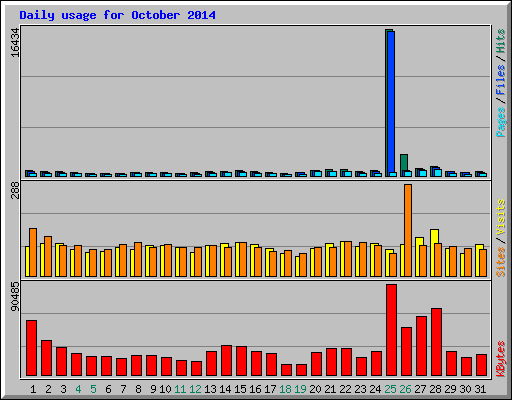Click the 288 axis value
This screenshot has width=512, height=400.
tap(15, 191)
